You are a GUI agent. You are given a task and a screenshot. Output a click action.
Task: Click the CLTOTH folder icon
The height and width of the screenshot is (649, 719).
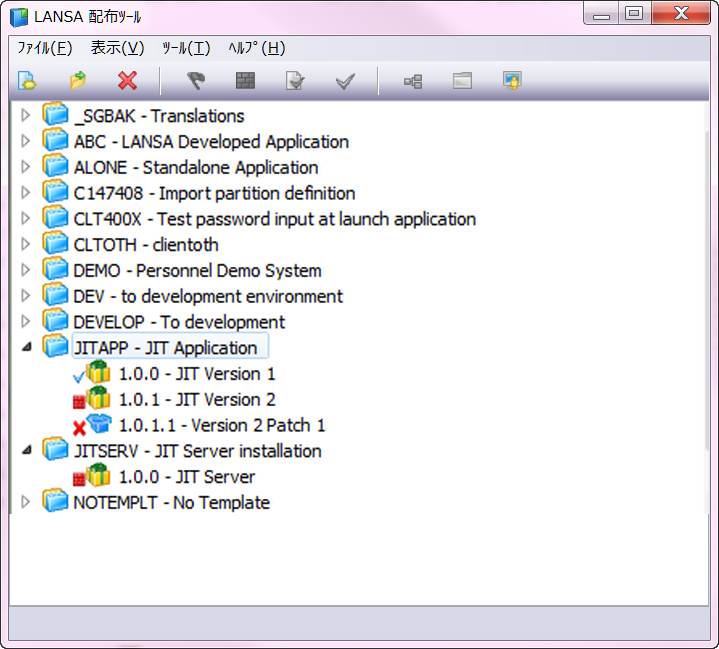click(x=55, y=243)
